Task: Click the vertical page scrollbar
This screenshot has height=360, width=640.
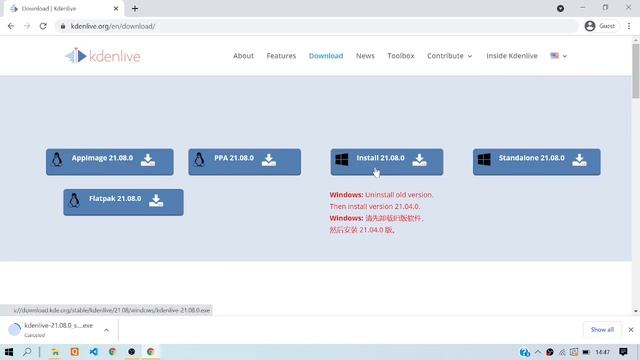Action: [636, 71]
